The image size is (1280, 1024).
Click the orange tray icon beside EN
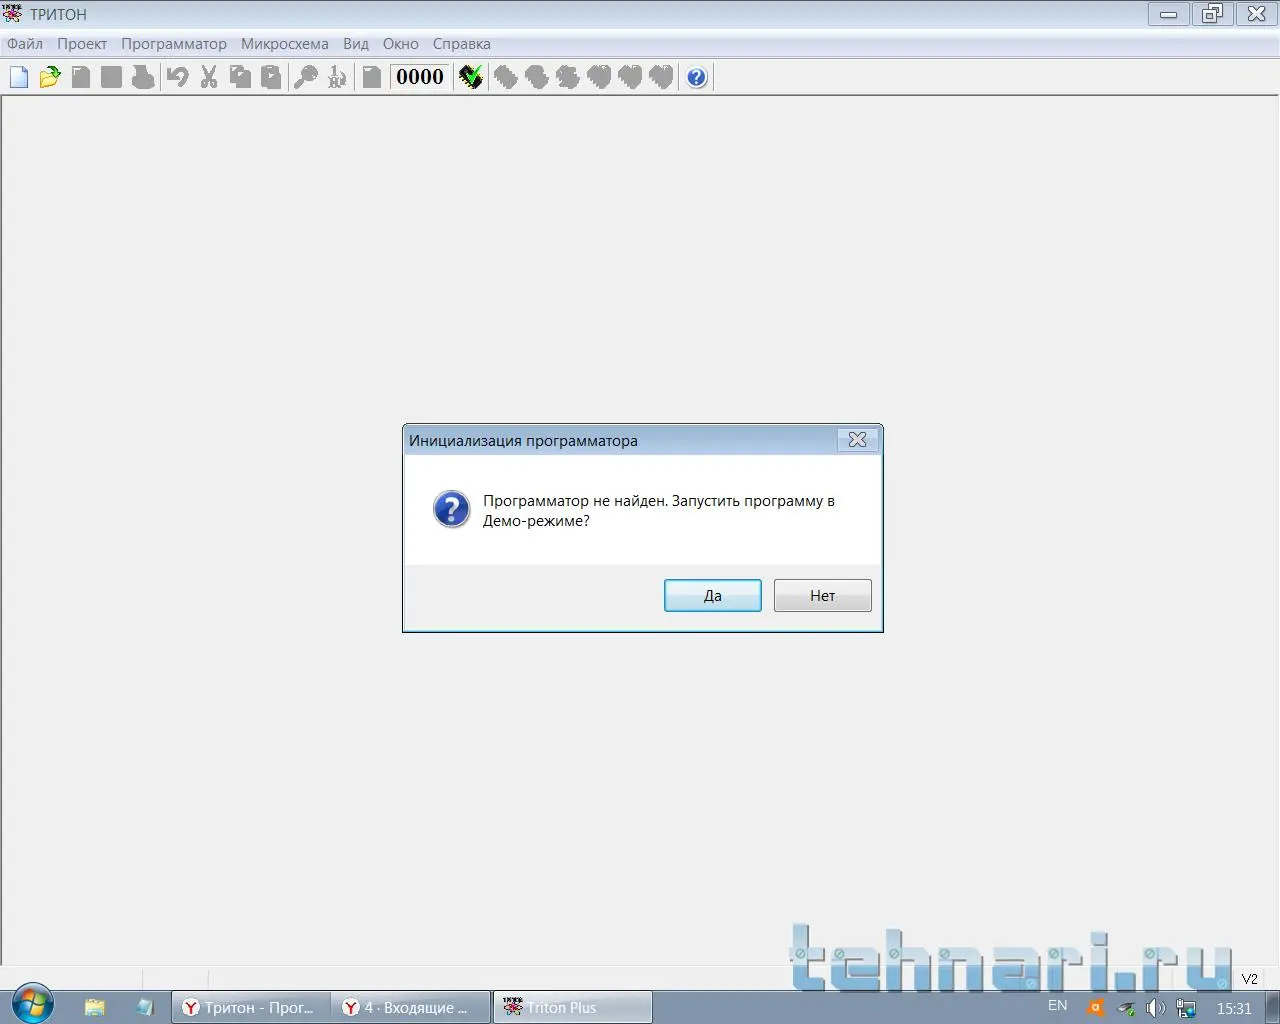1096,1008
